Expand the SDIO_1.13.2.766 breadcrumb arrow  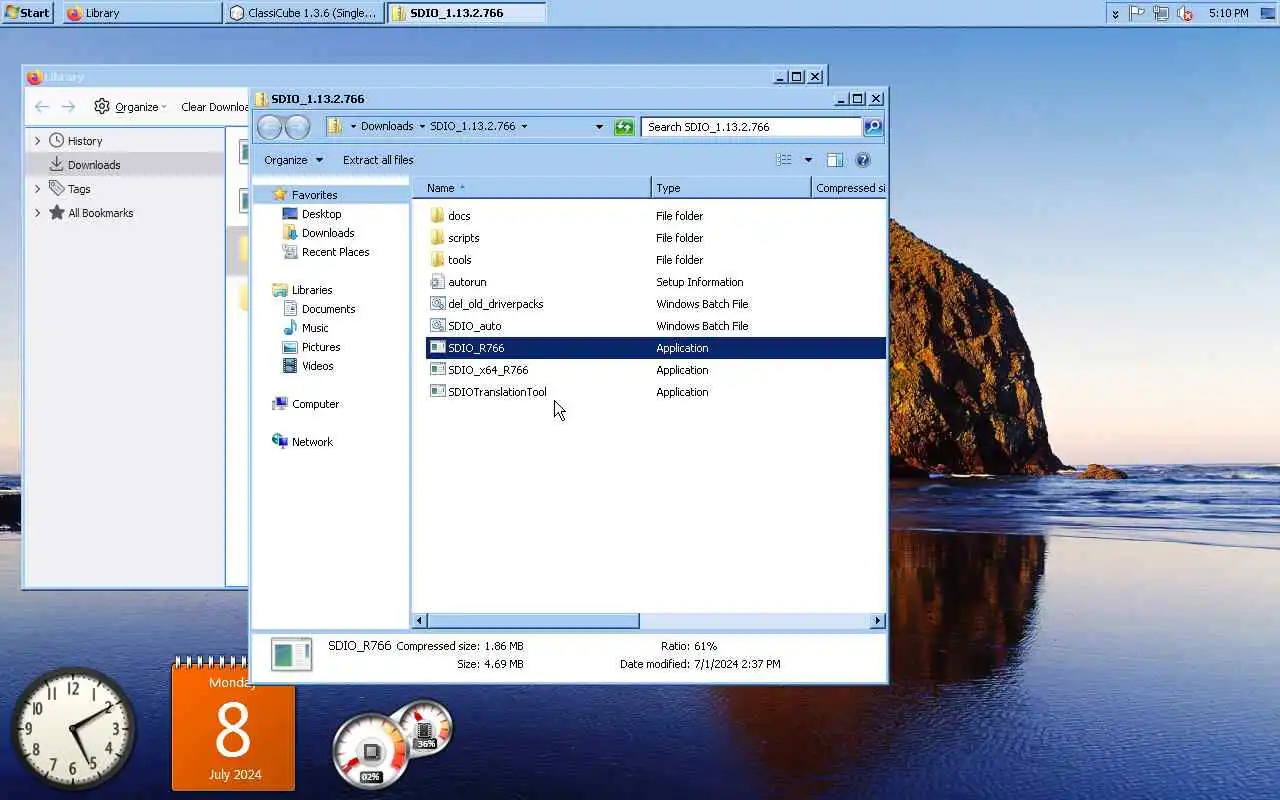(x=524, y=127)
